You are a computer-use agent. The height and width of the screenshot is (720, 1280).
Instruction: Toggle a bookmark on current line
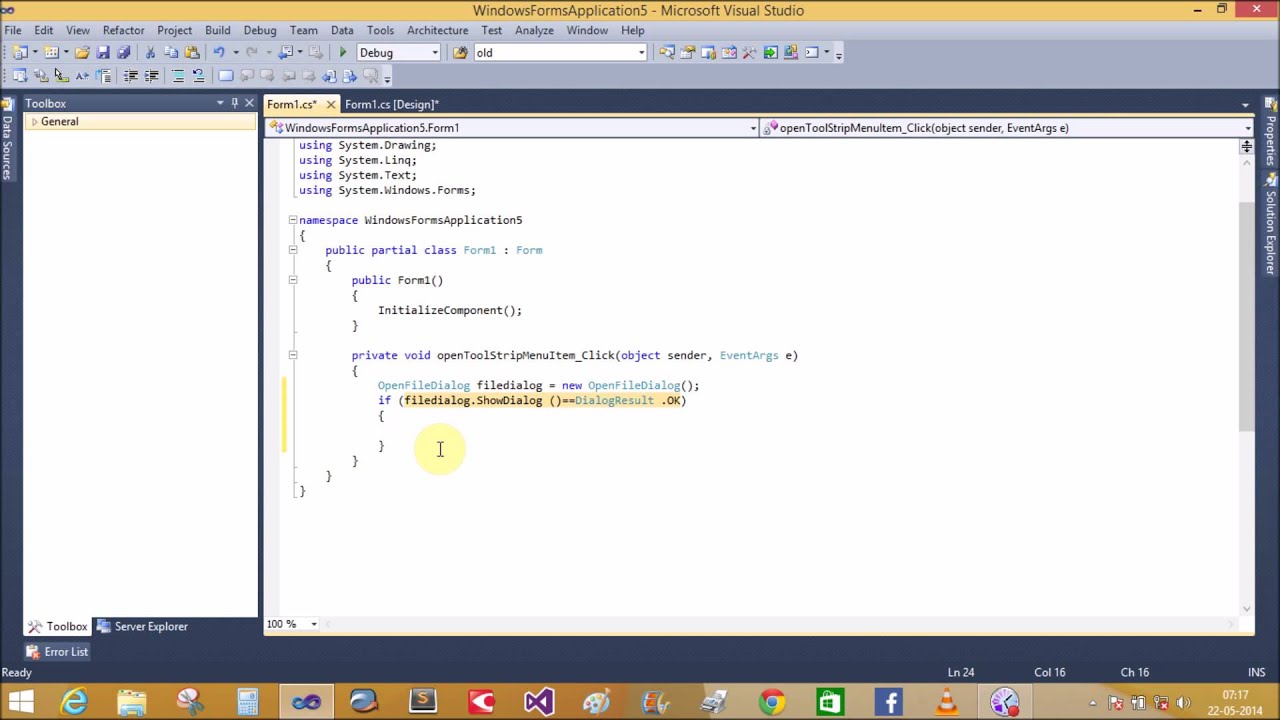(x=226, y=76)
